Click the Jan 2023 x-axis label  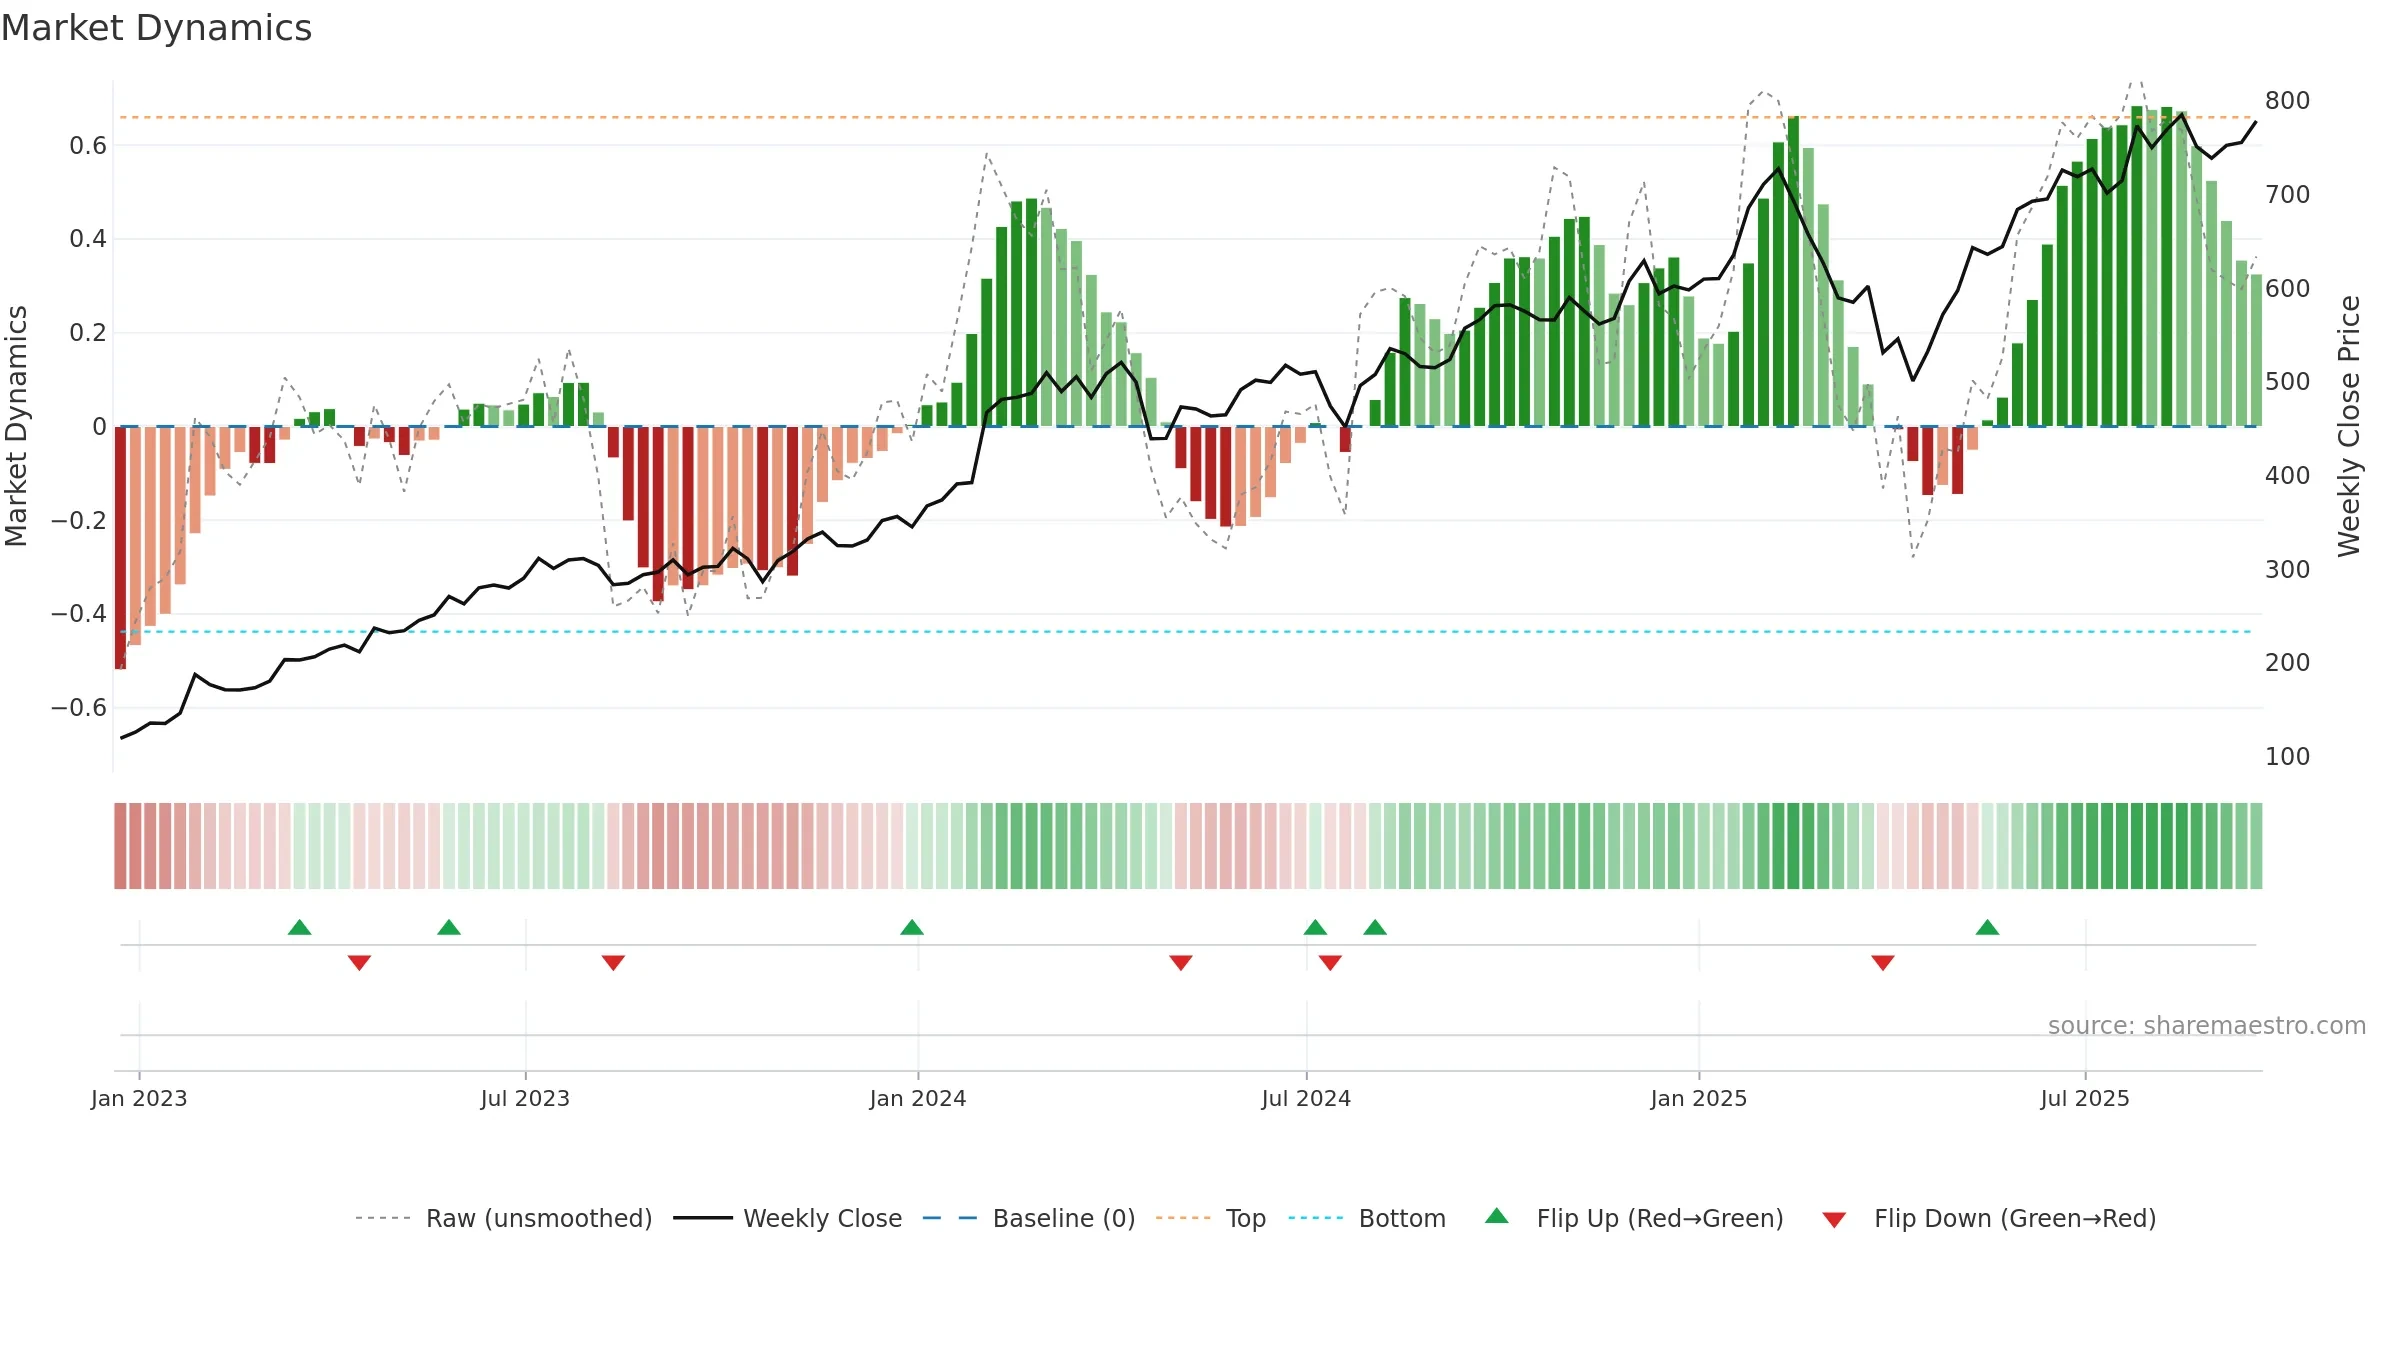(139, 1098)
